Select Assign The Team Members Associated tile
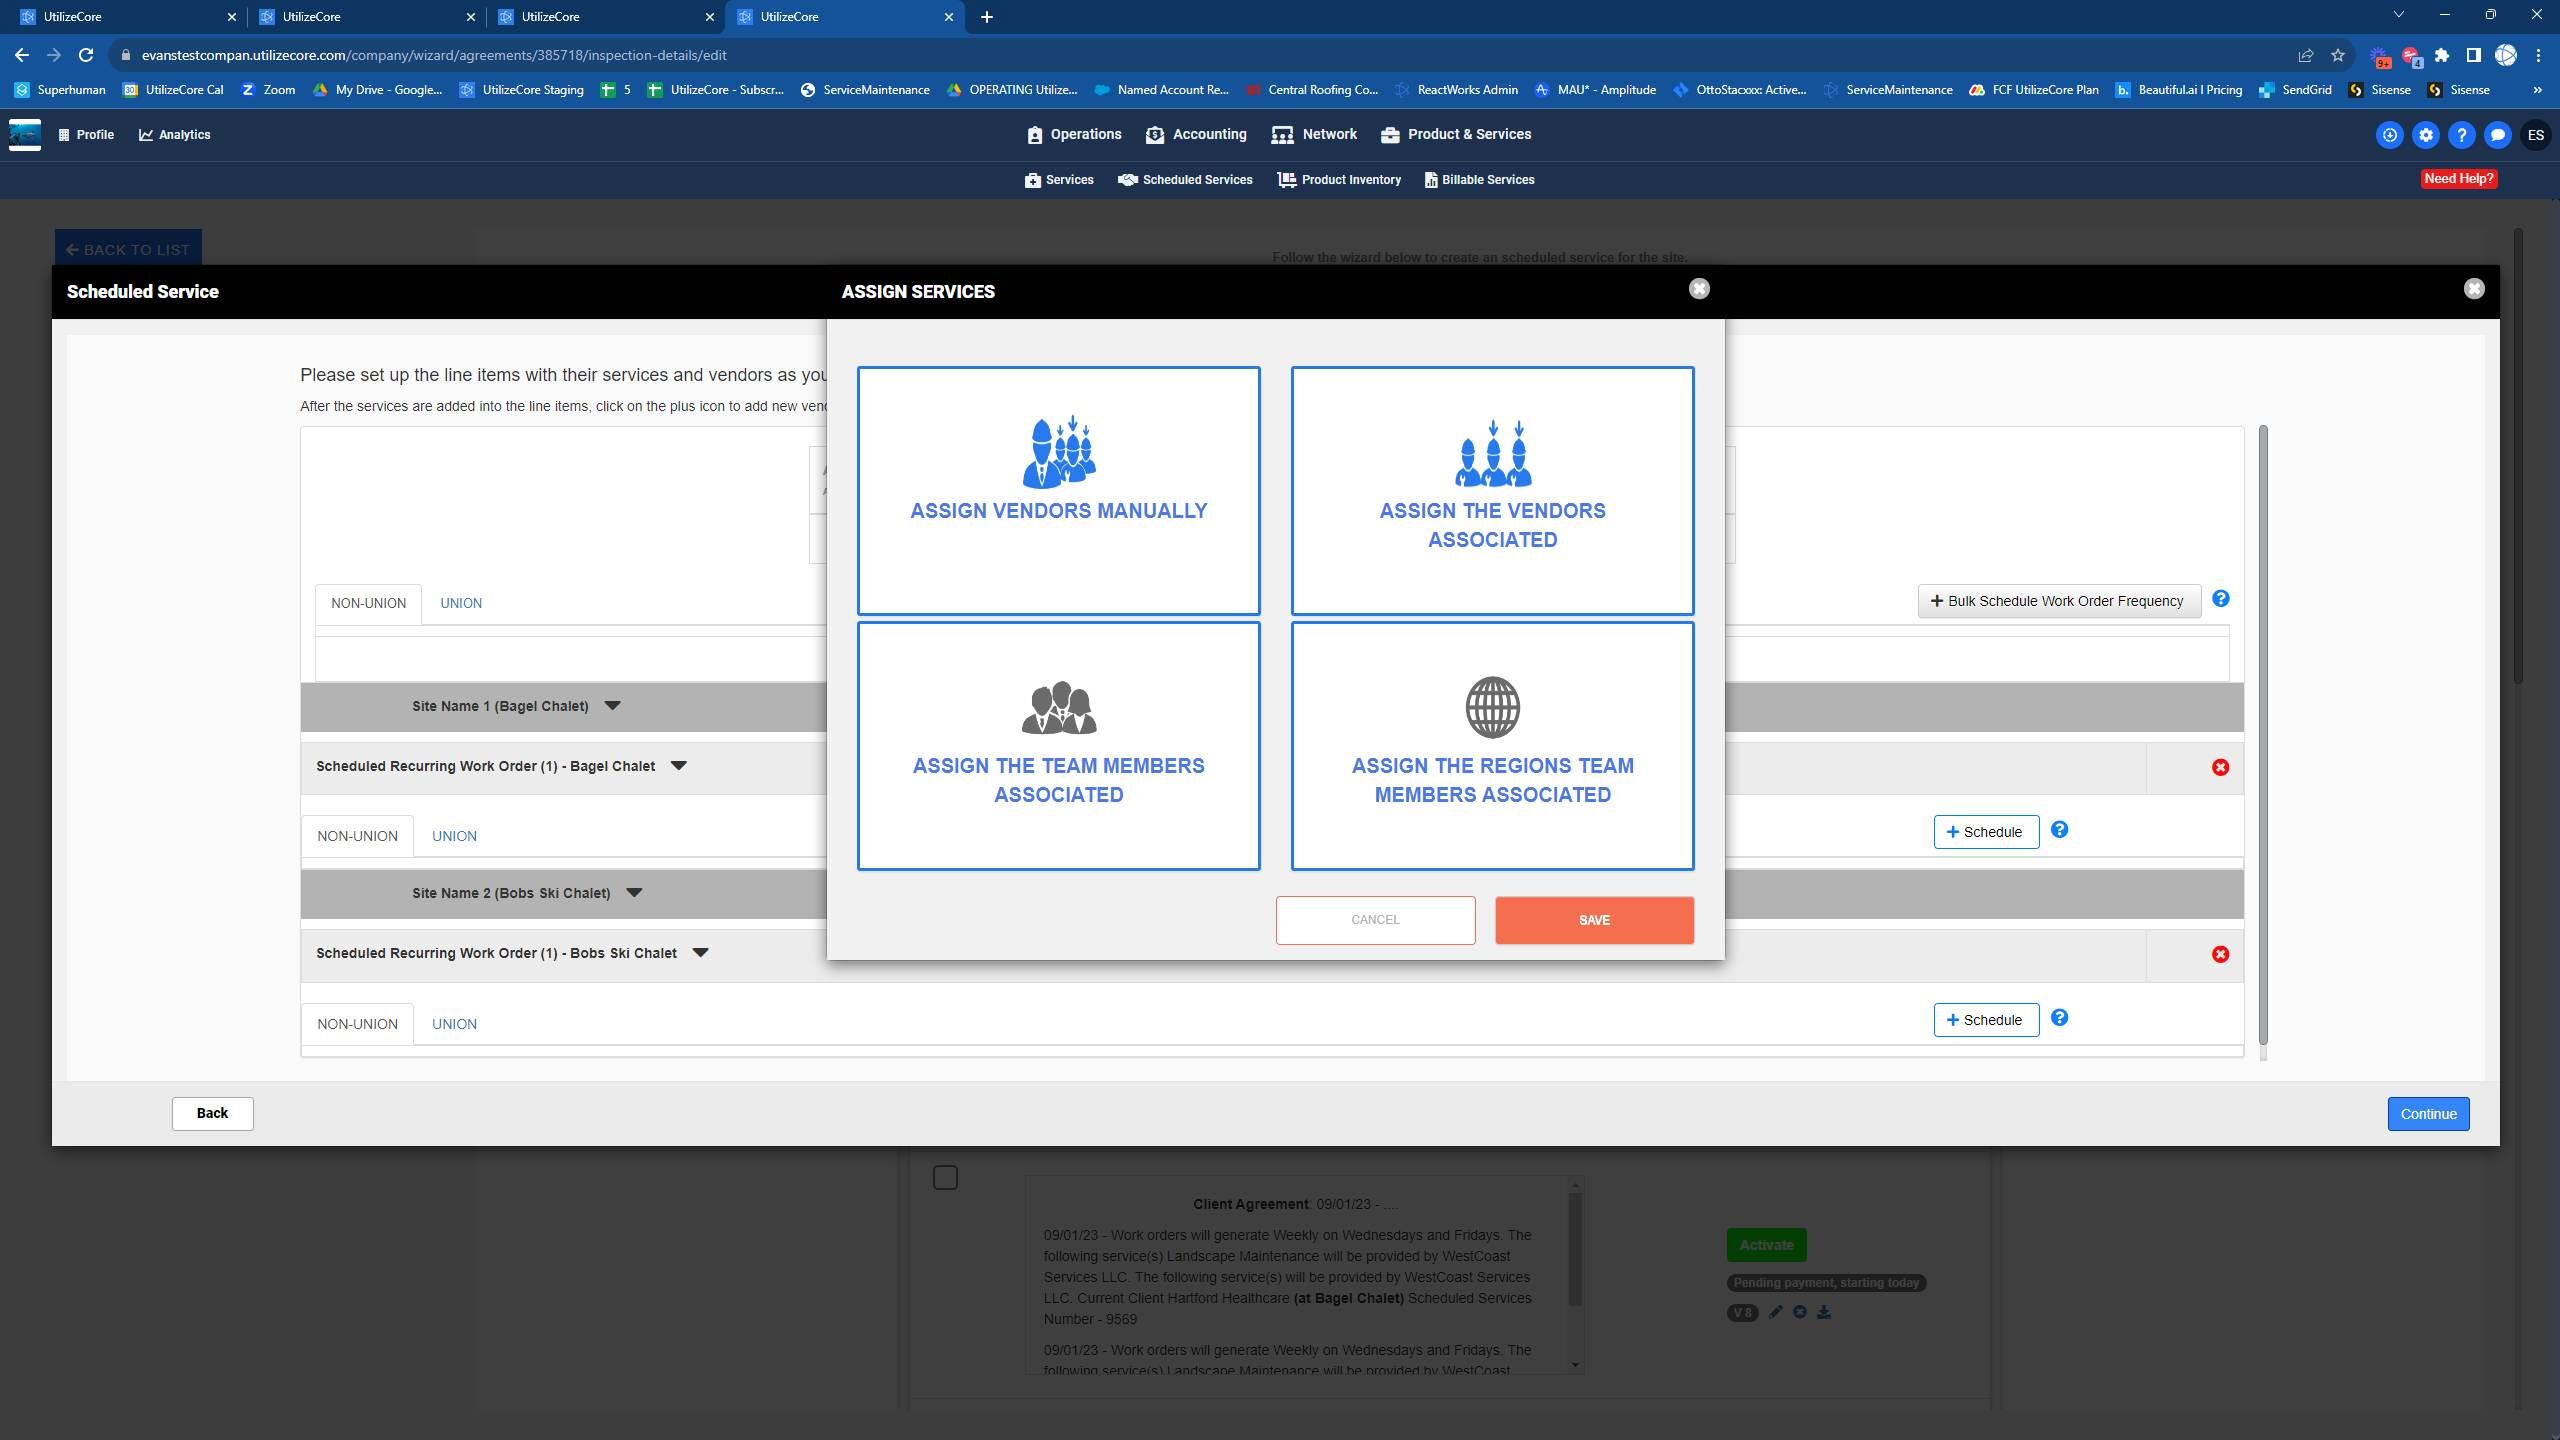This screenshot has height=1440, width=2560. point(1058,746)
